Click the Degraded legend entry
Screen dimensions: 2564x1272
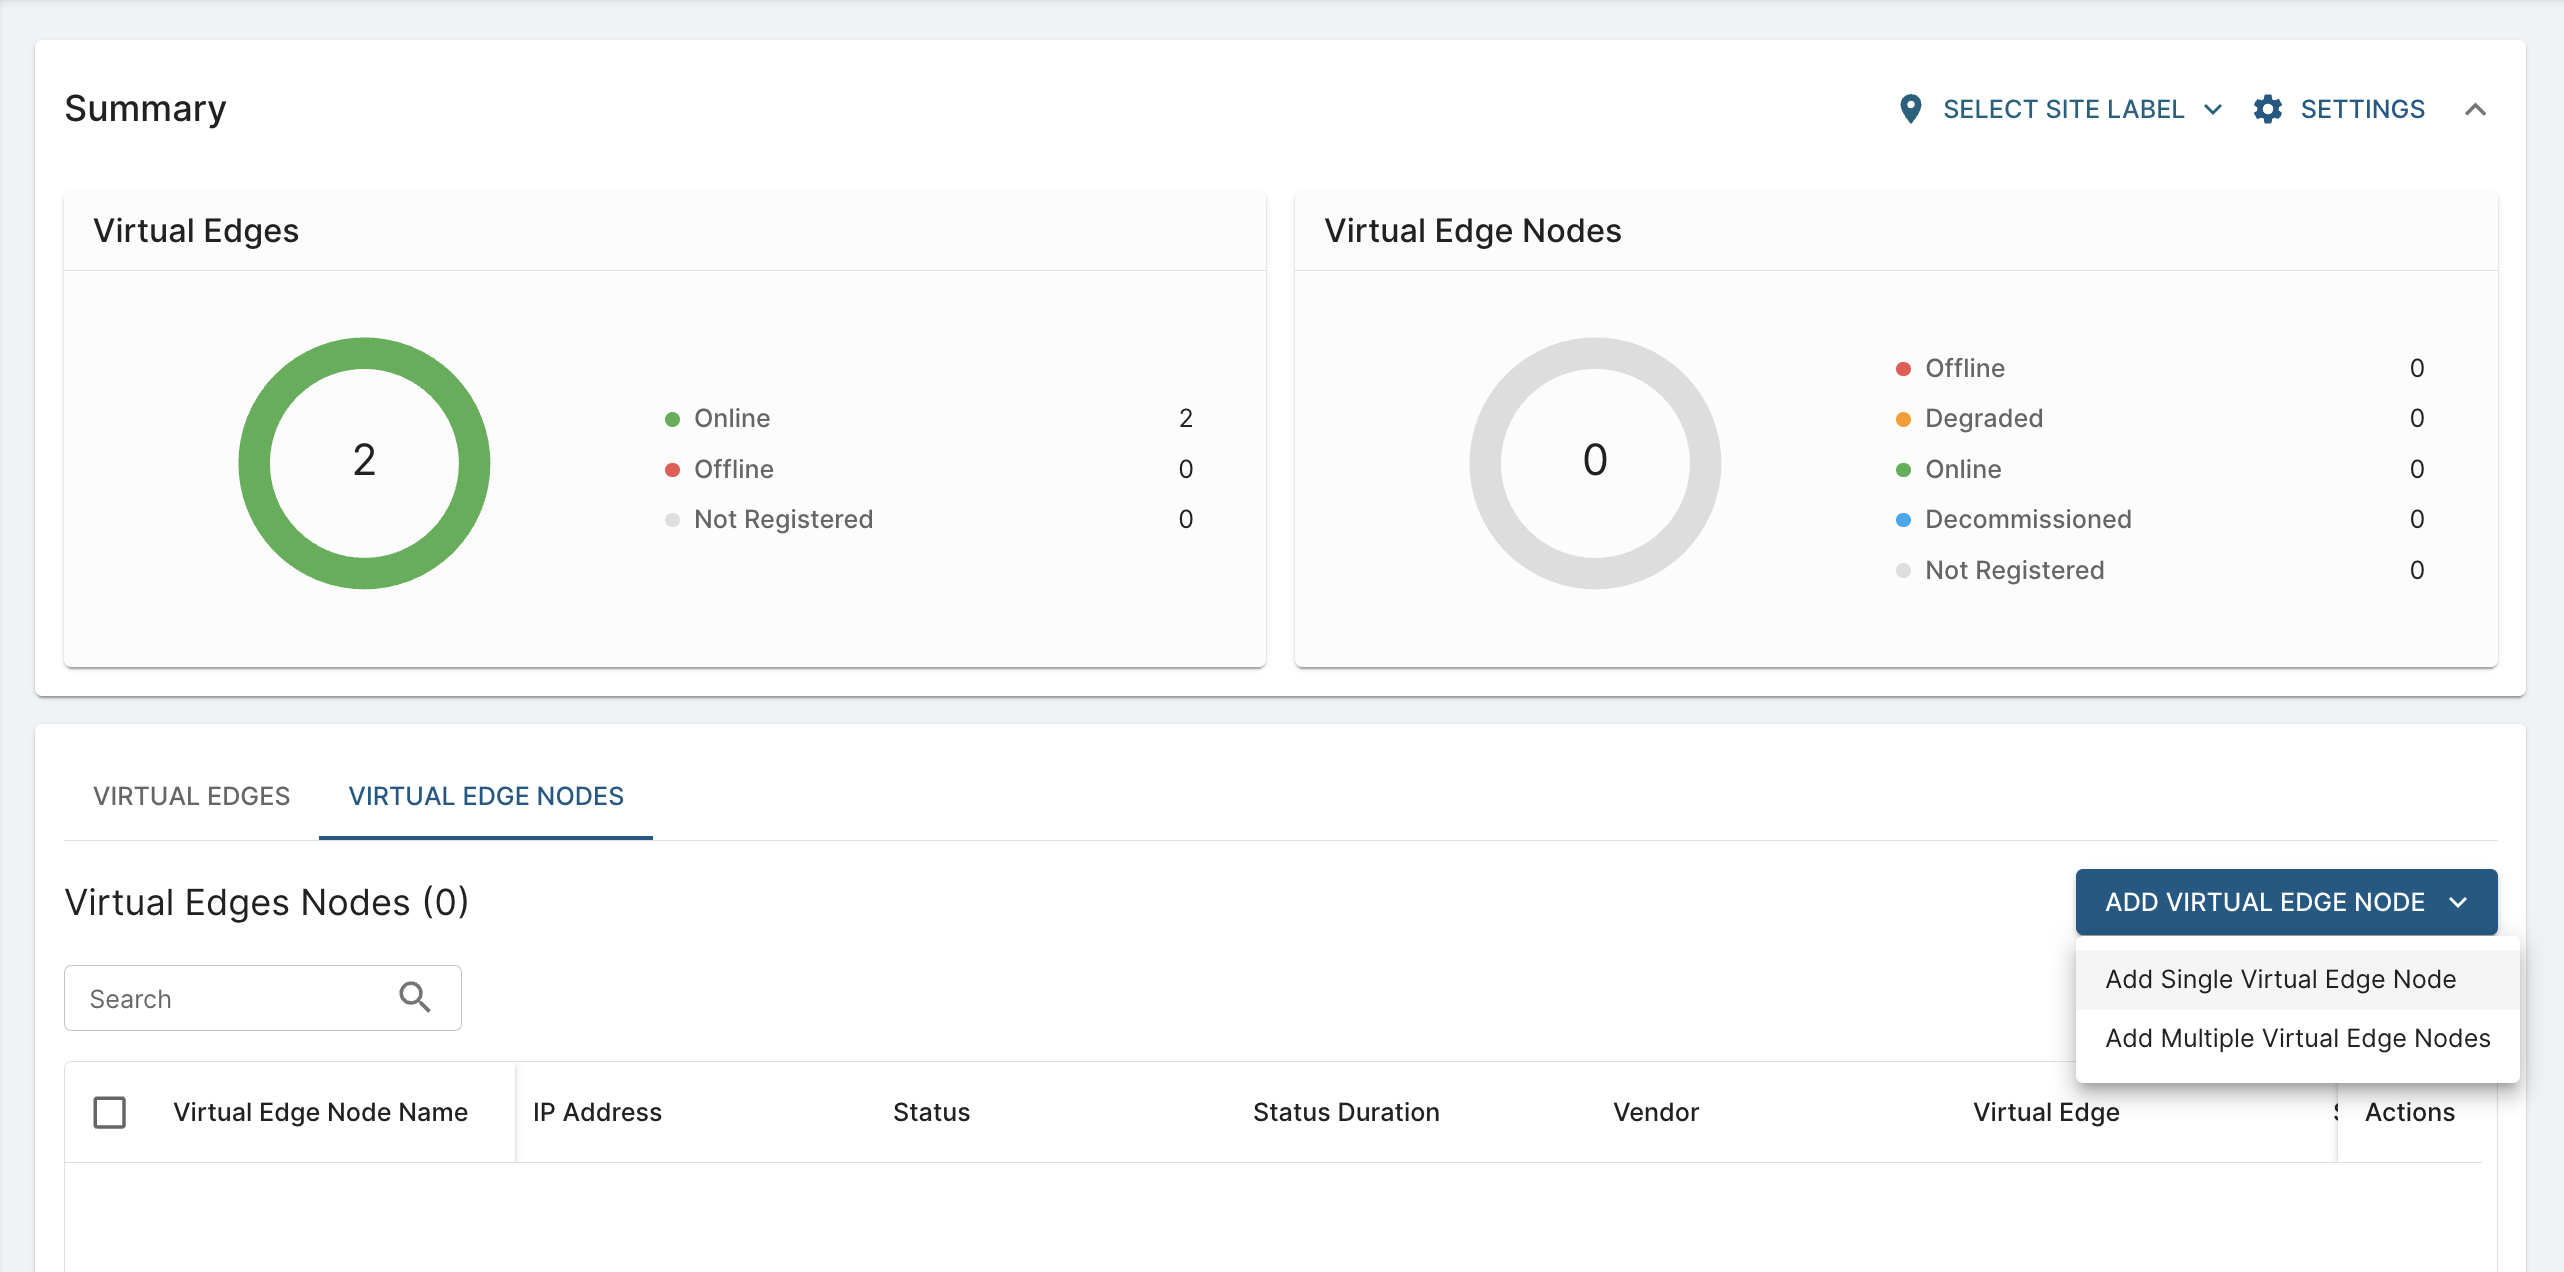[1984, 418]
